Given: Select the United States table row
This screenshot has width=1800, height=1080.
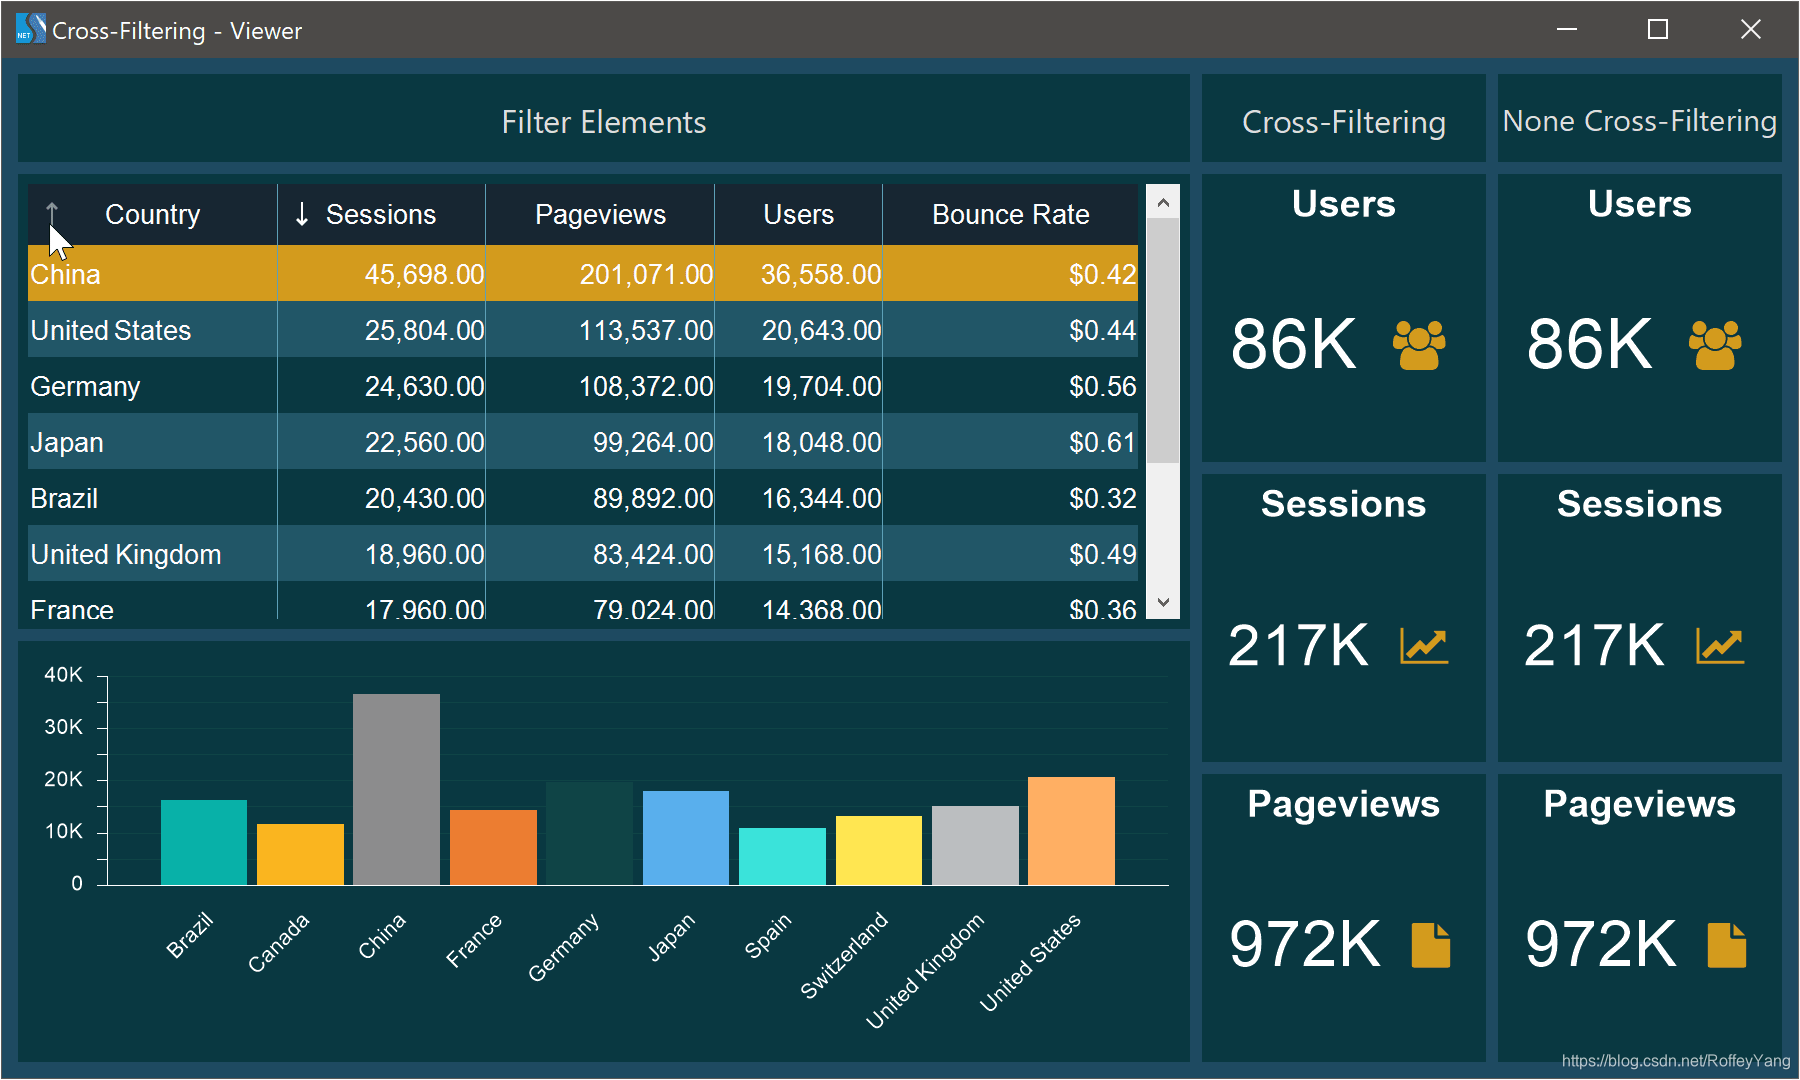Looking at the screenshot, I should tap(583, 330).
